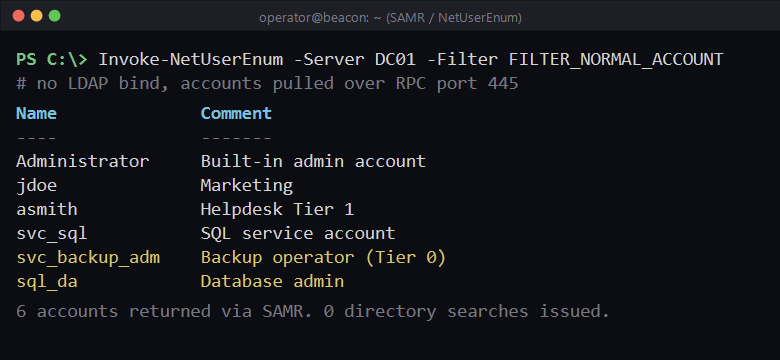780x360 pixels.
Task: Click the 'Comment' column header
Action: [x=236, y=113]
